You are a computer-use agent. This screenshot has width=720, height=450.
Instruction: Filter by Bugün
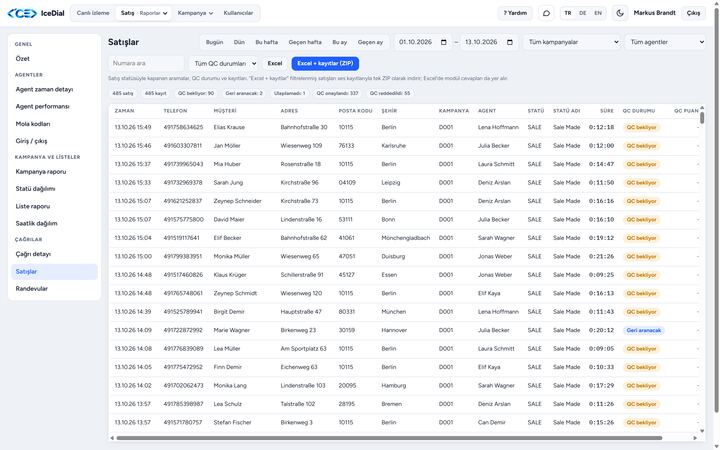coord(214,42)
